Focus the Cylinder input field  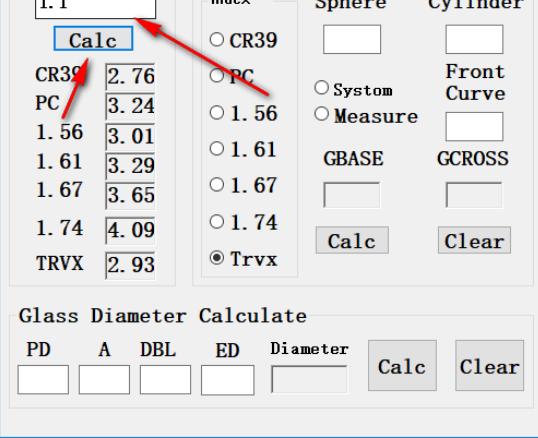[x=474, y=39]
